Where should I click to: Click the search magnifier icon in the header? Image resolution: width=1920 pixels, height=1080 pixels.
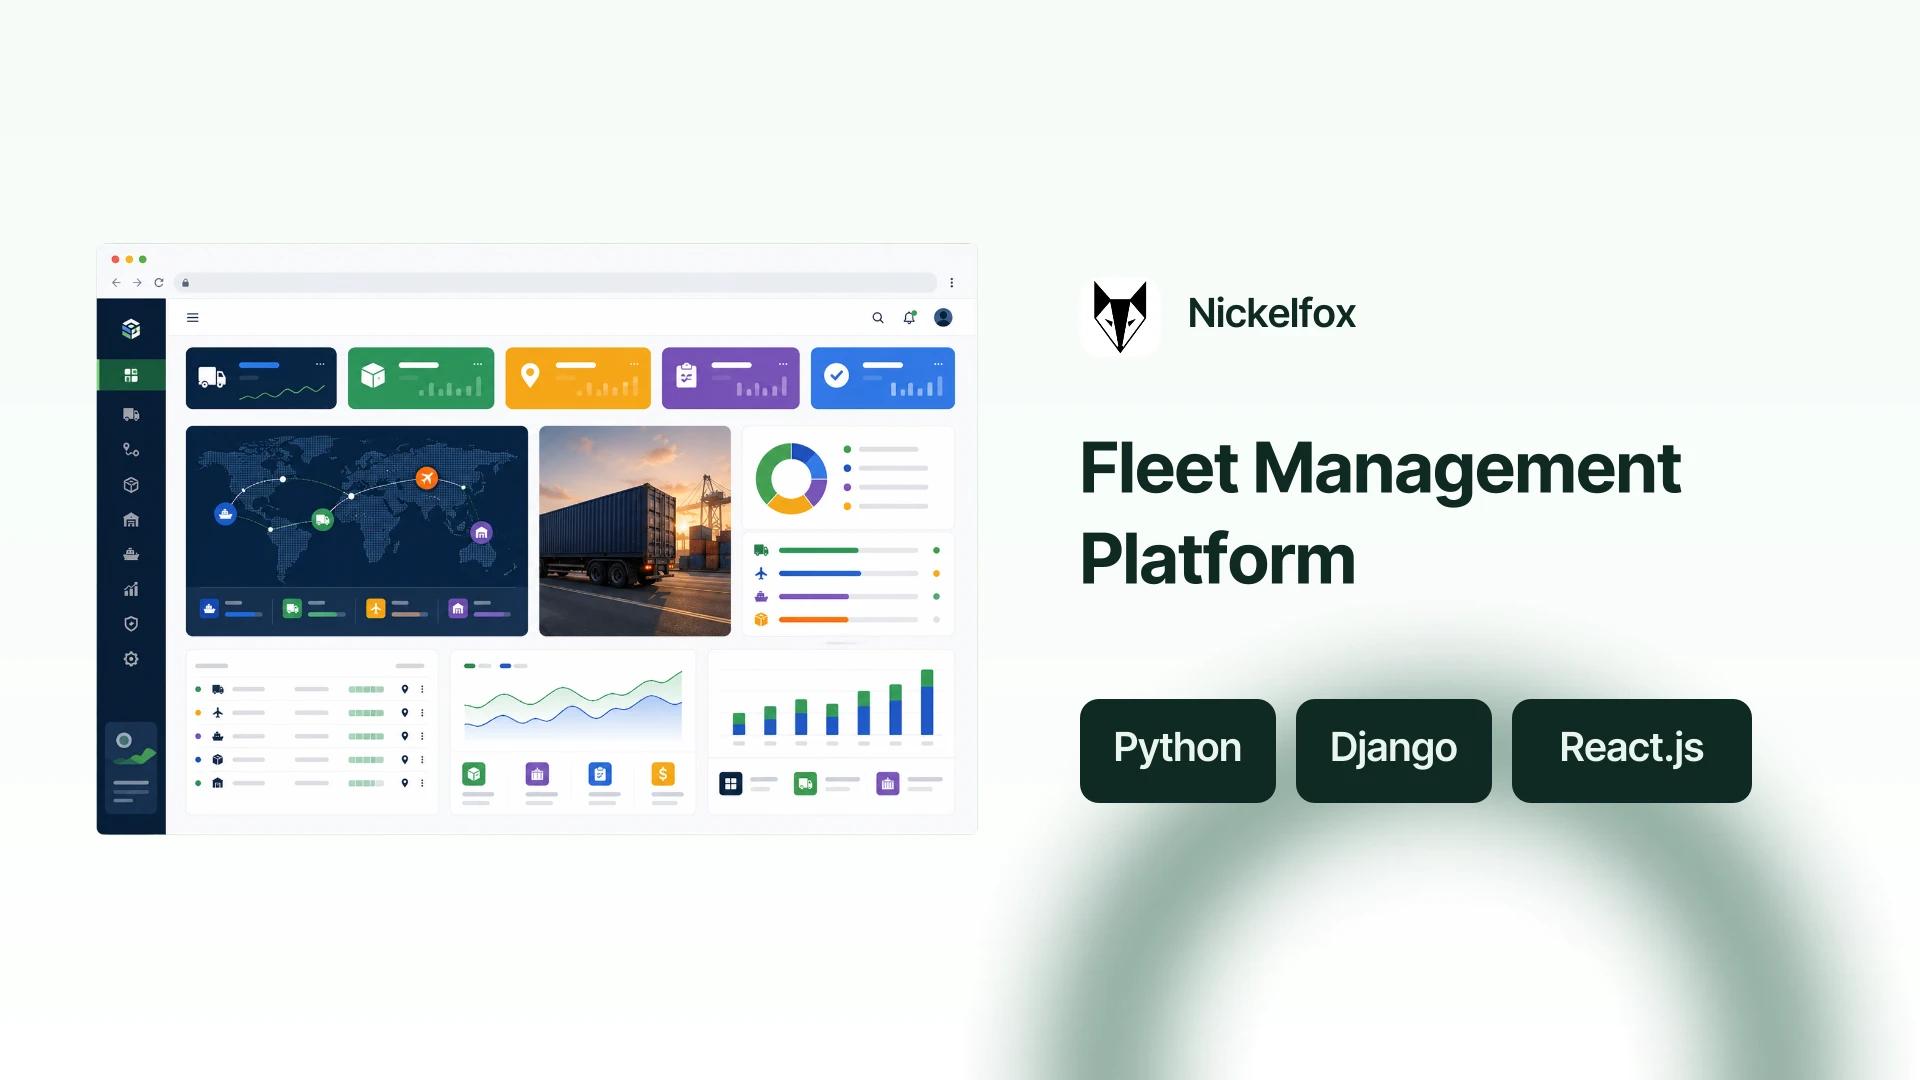point(878,318)
